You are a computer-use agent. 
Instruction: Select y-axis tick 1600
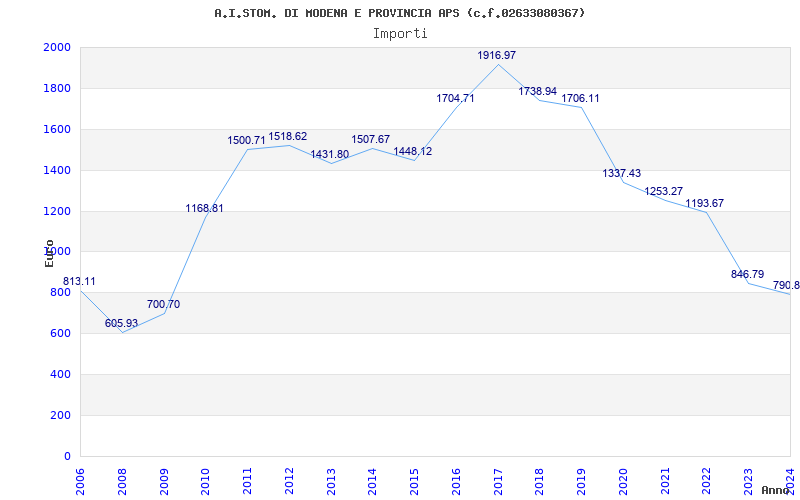(57, 130)
